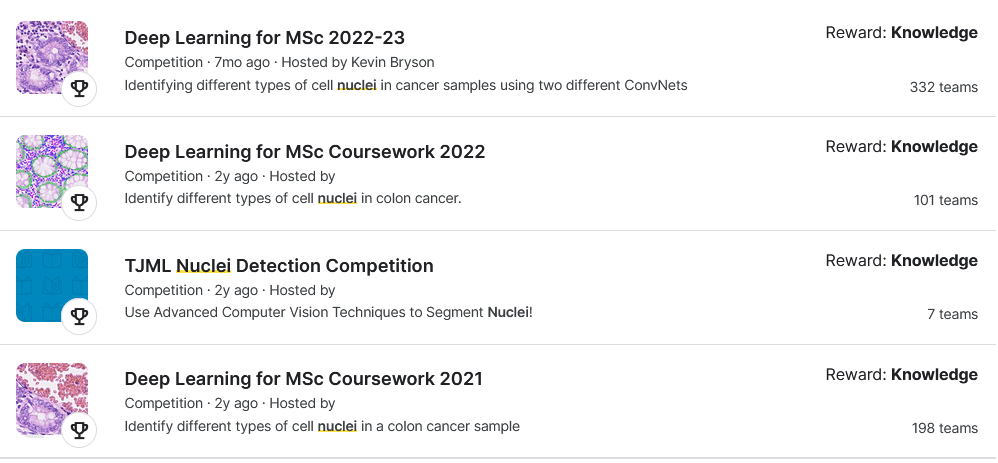Click the 198 teams count
The image size is (998, 463).
tap(945, 429)
